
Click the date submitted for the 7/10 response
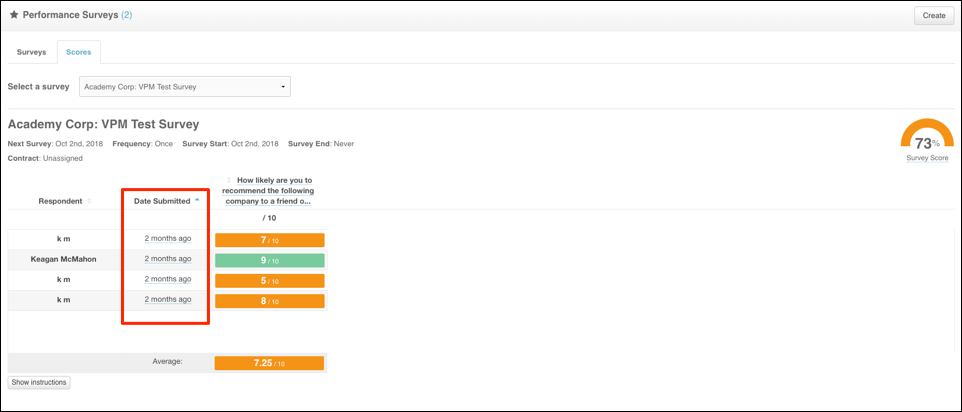pos(167,239)
